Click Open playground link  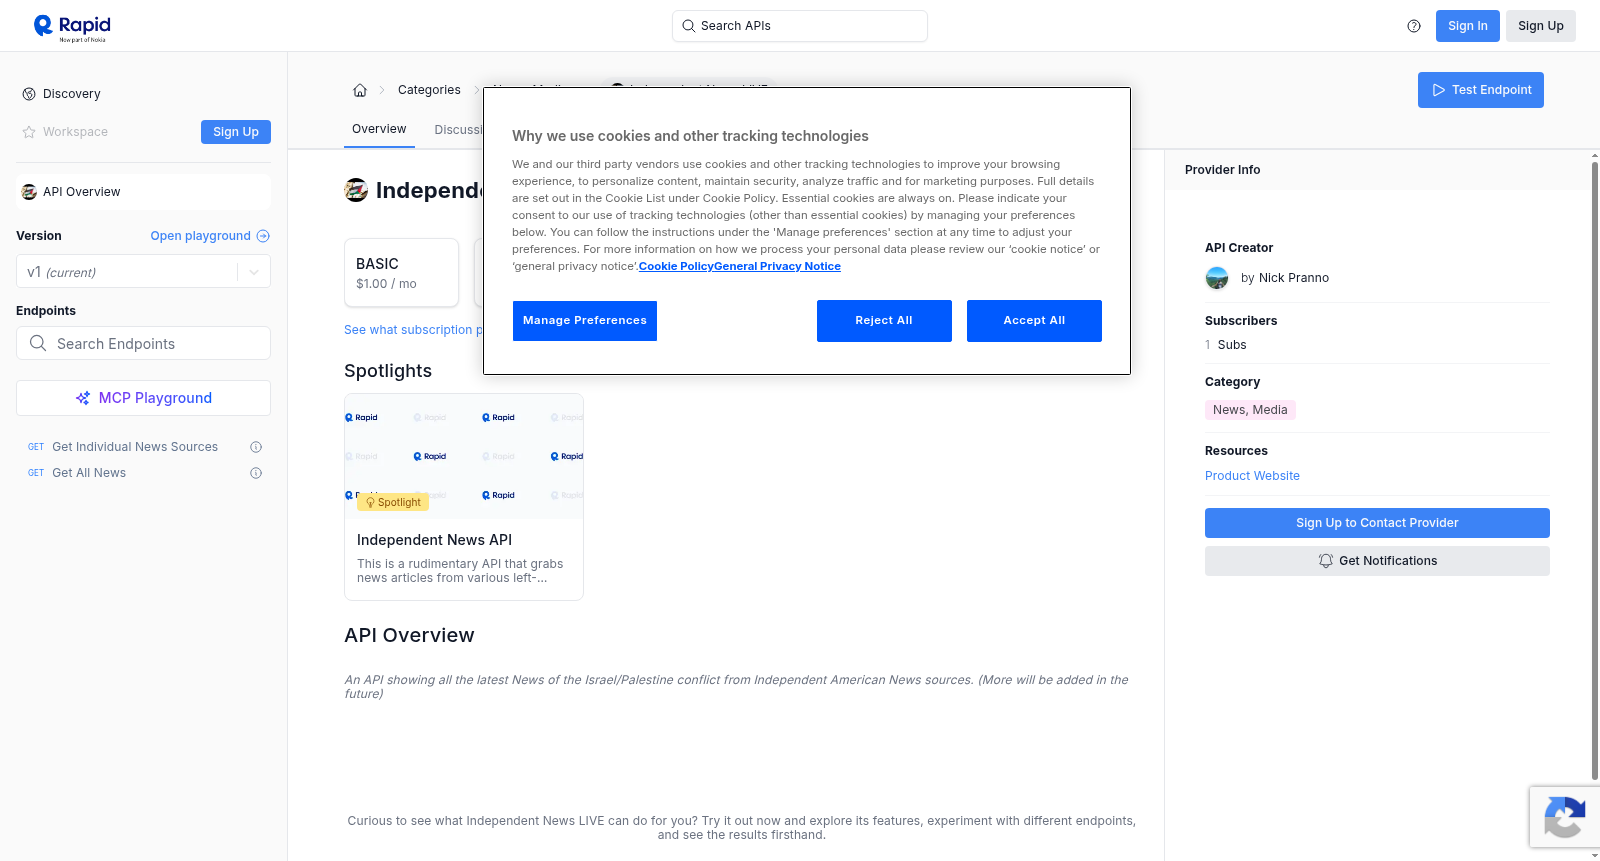[x=210, y=236]
